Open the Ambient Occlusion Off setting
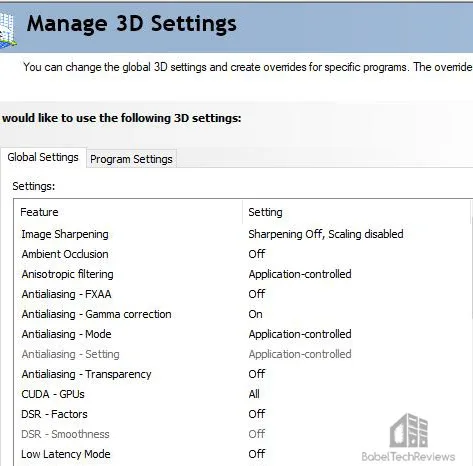473x466 pixels. (257, 254)
